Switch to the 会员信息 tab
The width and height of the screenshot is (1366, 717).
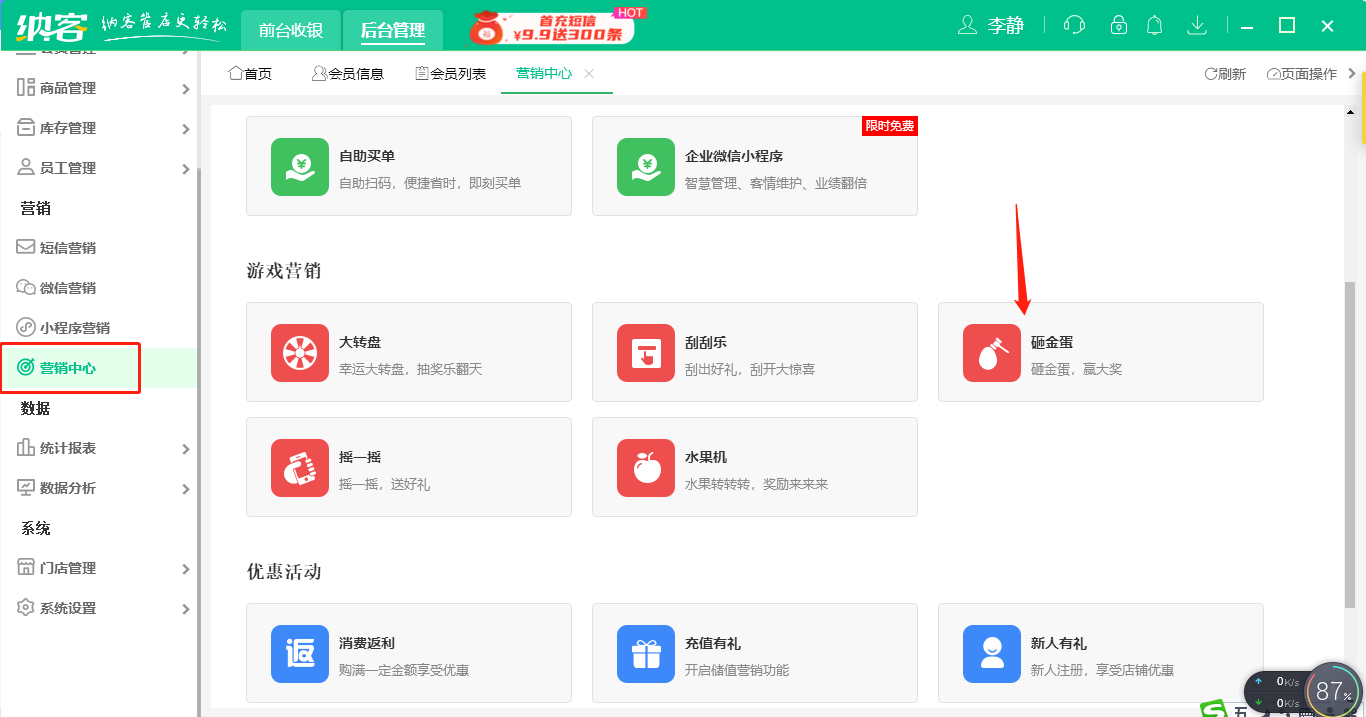click(x=347, y=73)
